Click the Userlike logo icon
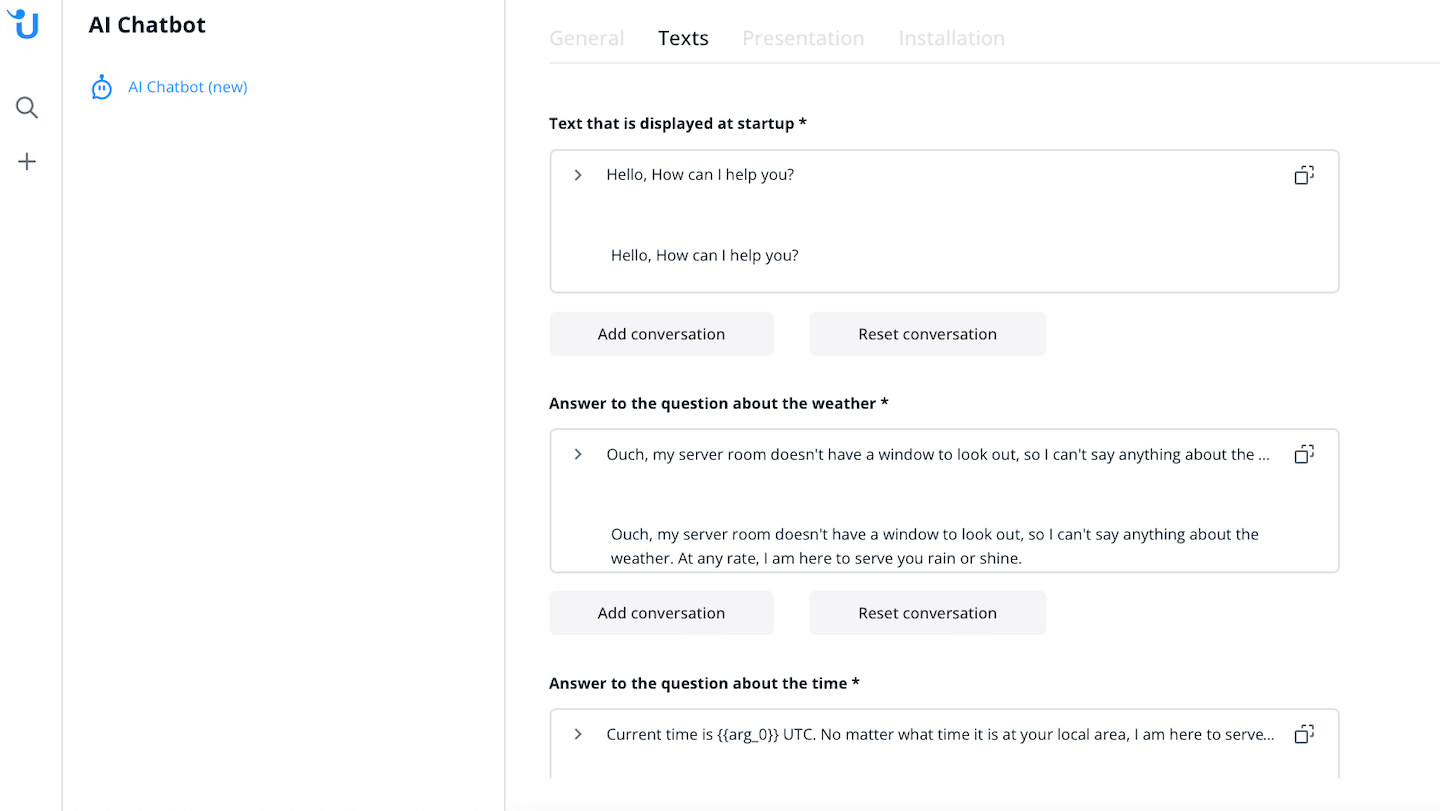 (x=24, y=22)
